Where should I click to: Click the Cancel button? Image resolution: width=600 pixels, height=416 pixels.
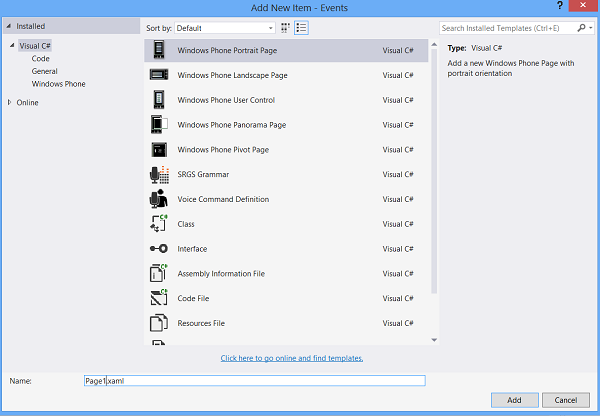(x=566, y=400)
